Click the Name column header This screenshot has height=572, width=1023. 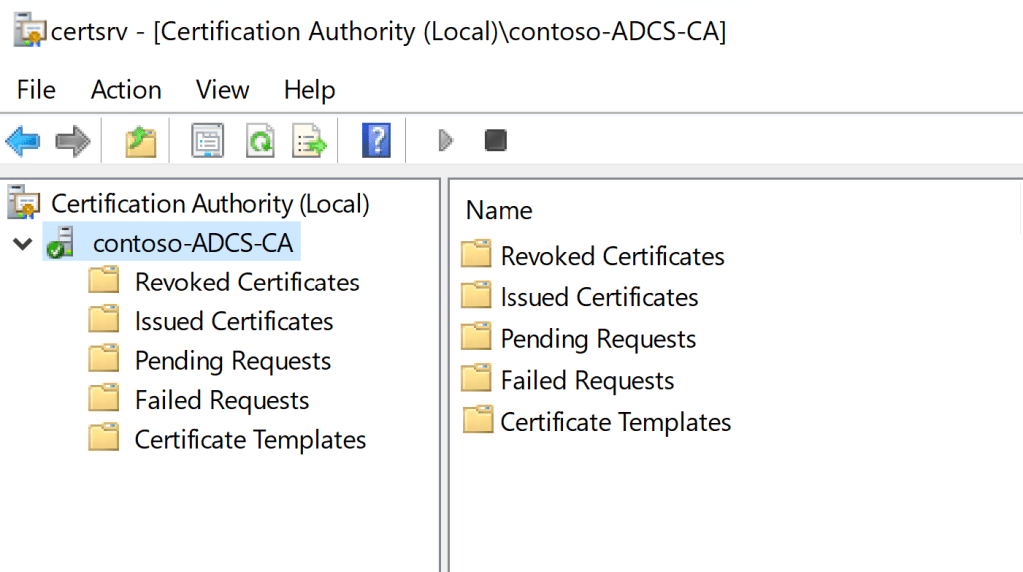point(499,211)
